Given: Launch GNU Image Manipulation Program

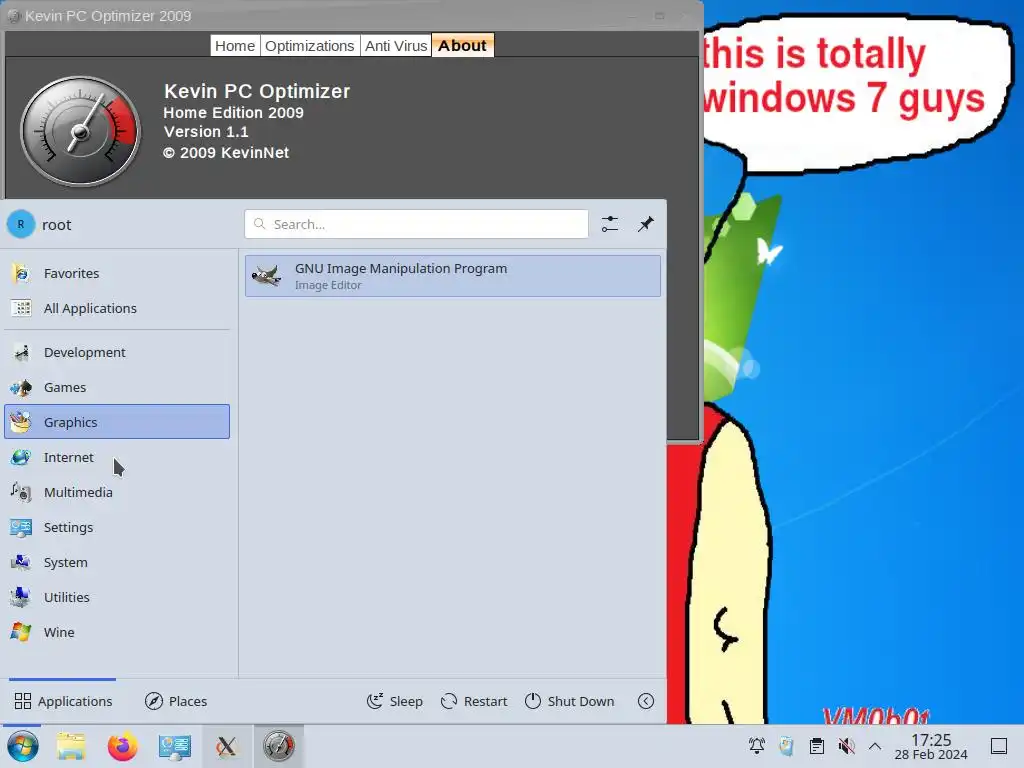Looking at the screenshot, I should point(453,276).
